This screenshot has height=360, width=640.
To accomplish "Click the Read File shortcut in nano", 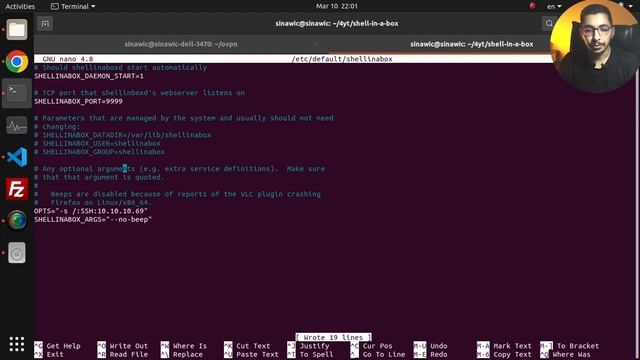I will point(123,355).
